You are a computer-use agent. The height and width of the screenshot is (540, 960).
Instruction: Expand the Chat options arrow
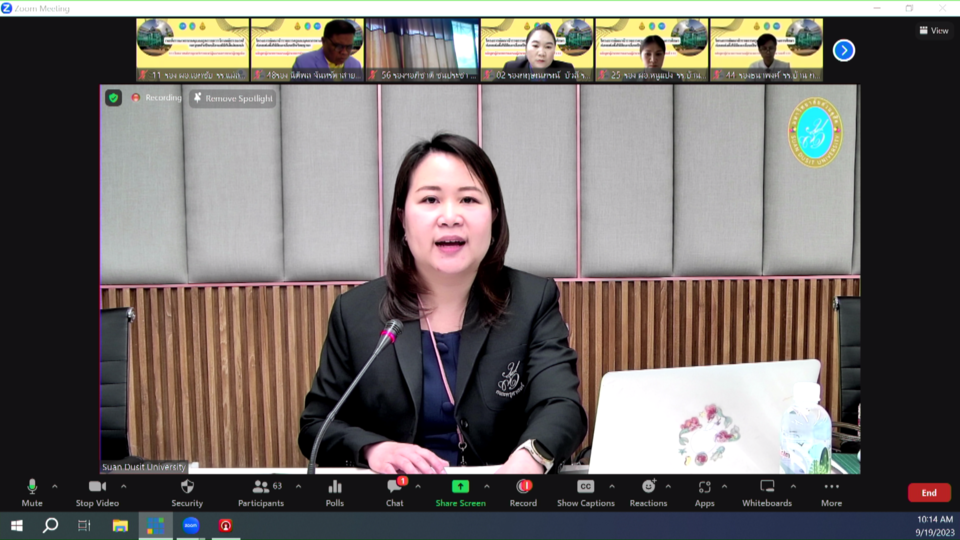pyautogui.click(x=418, y=487)
